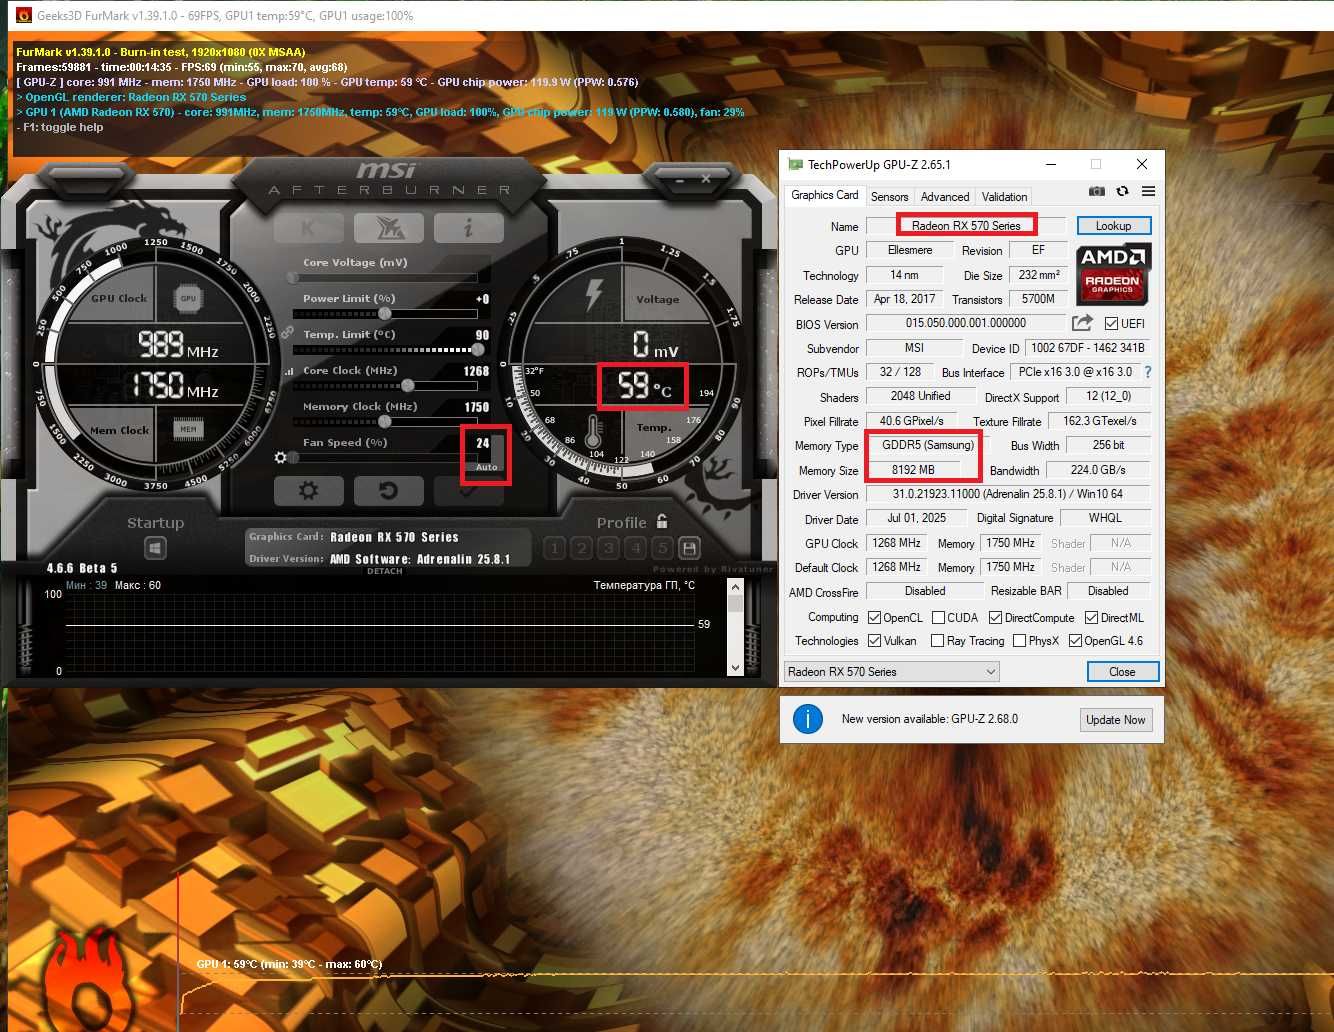1334x1032 pixels.
Task: Click the Afterburner minimize button
Action: coord(679,180)
